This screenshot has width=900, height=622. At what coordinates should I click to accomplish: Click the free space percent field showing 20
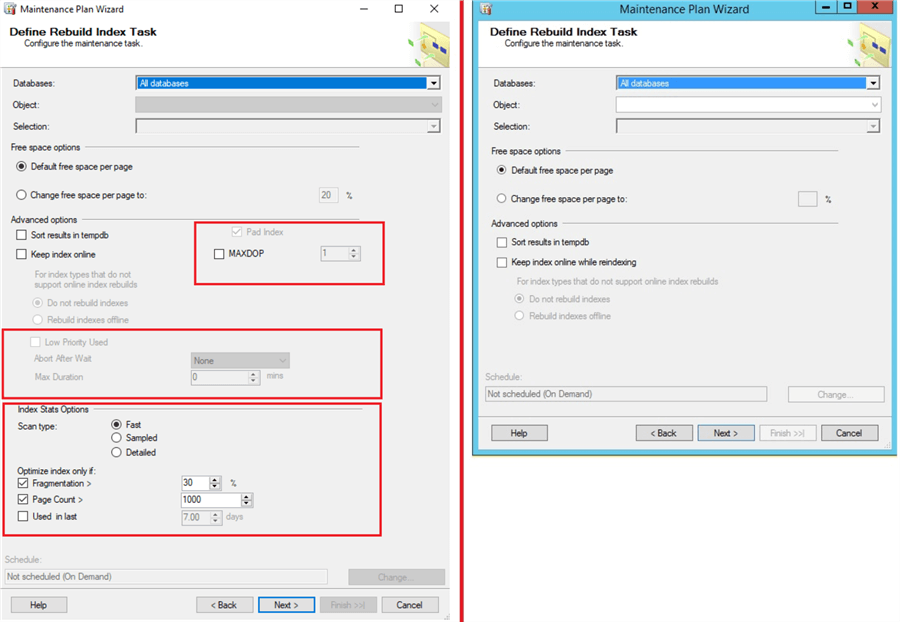click(329, 195)
